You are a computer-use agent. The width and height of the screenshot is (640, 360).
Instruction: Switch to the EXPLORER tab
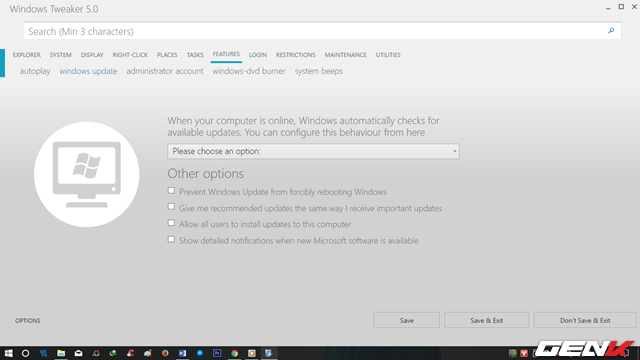(x=27, y=55)
